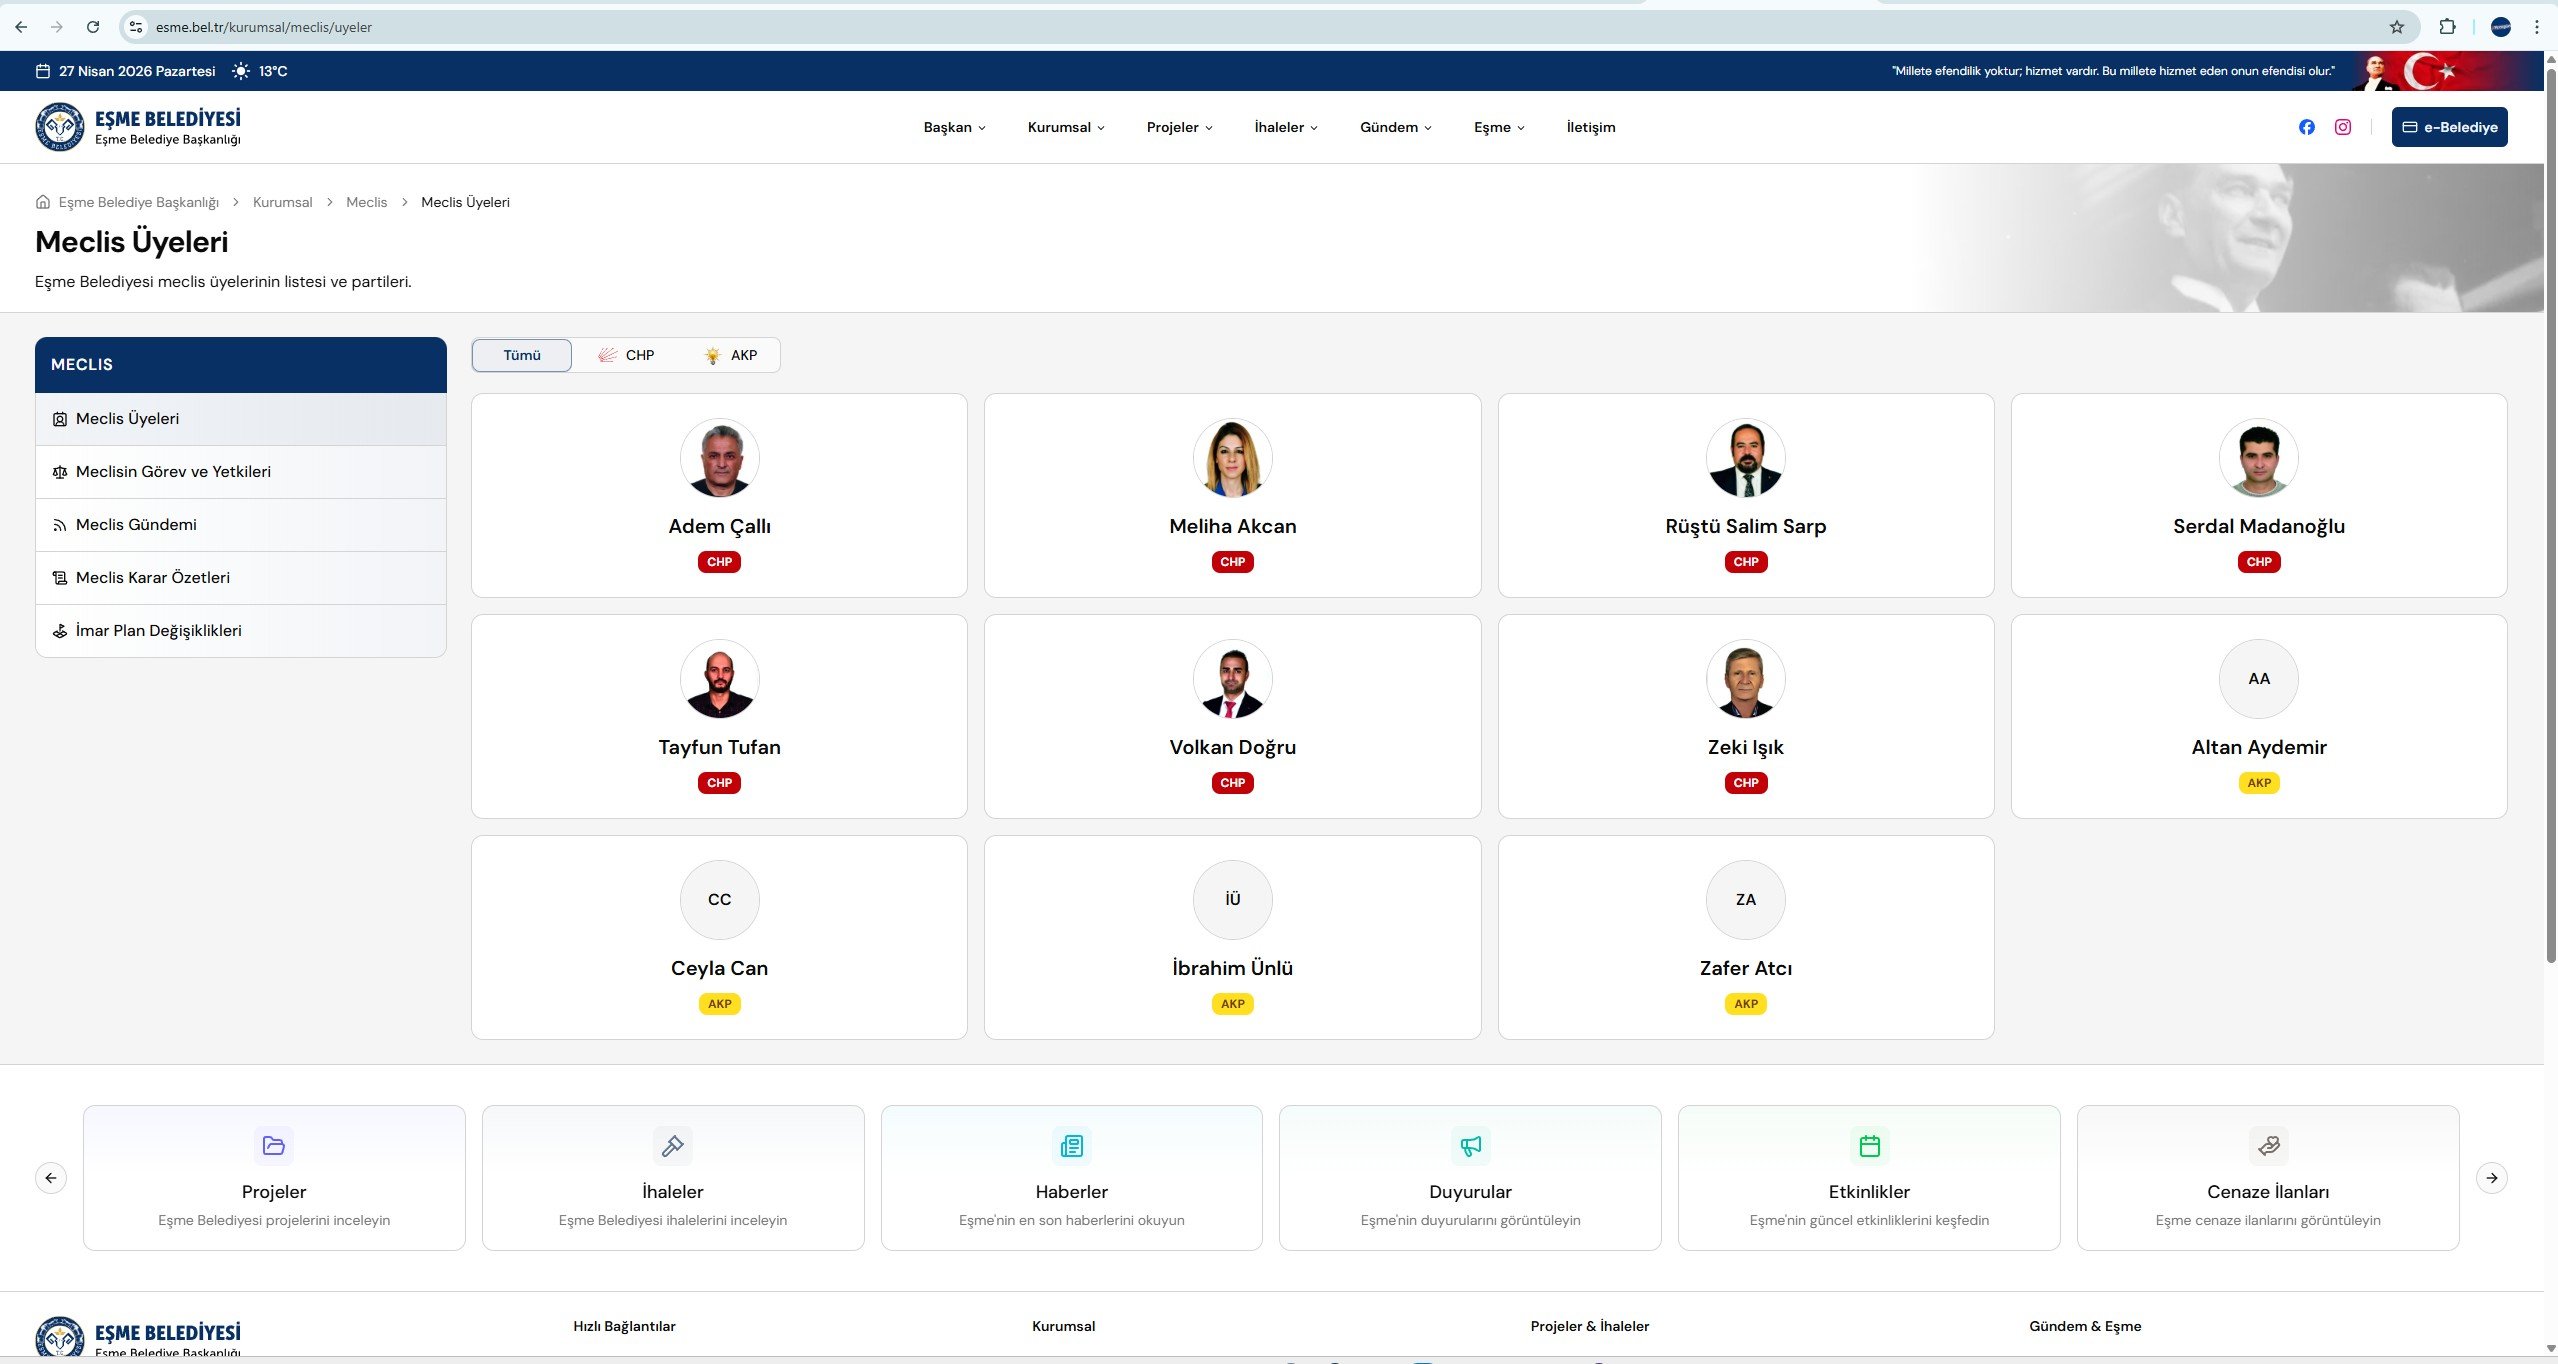
Task: Open Meclis Gündemi in sidebar
Action: pos(136,525)
